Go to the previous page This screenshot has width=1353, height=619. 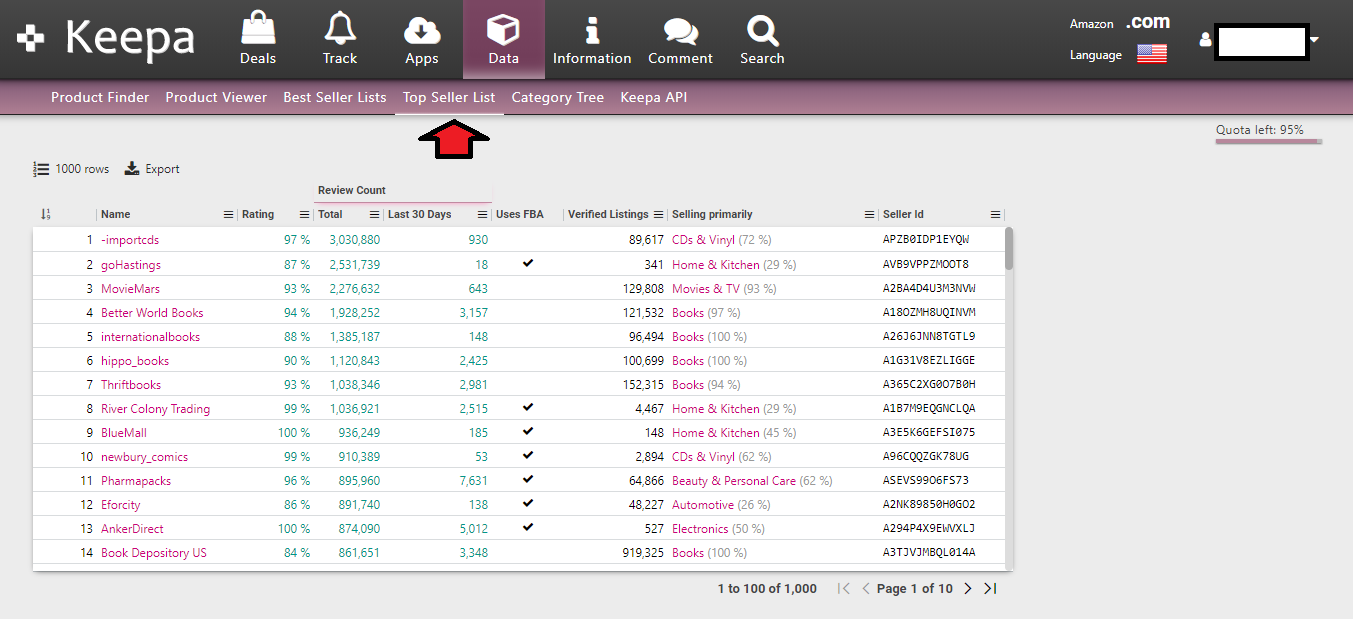(x=866, y=588)
